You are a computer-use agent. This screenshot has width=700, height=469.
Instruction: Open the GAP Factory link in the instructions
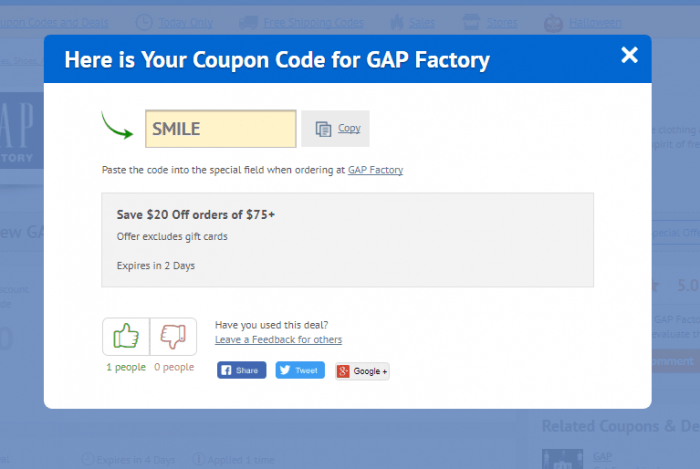375,170
